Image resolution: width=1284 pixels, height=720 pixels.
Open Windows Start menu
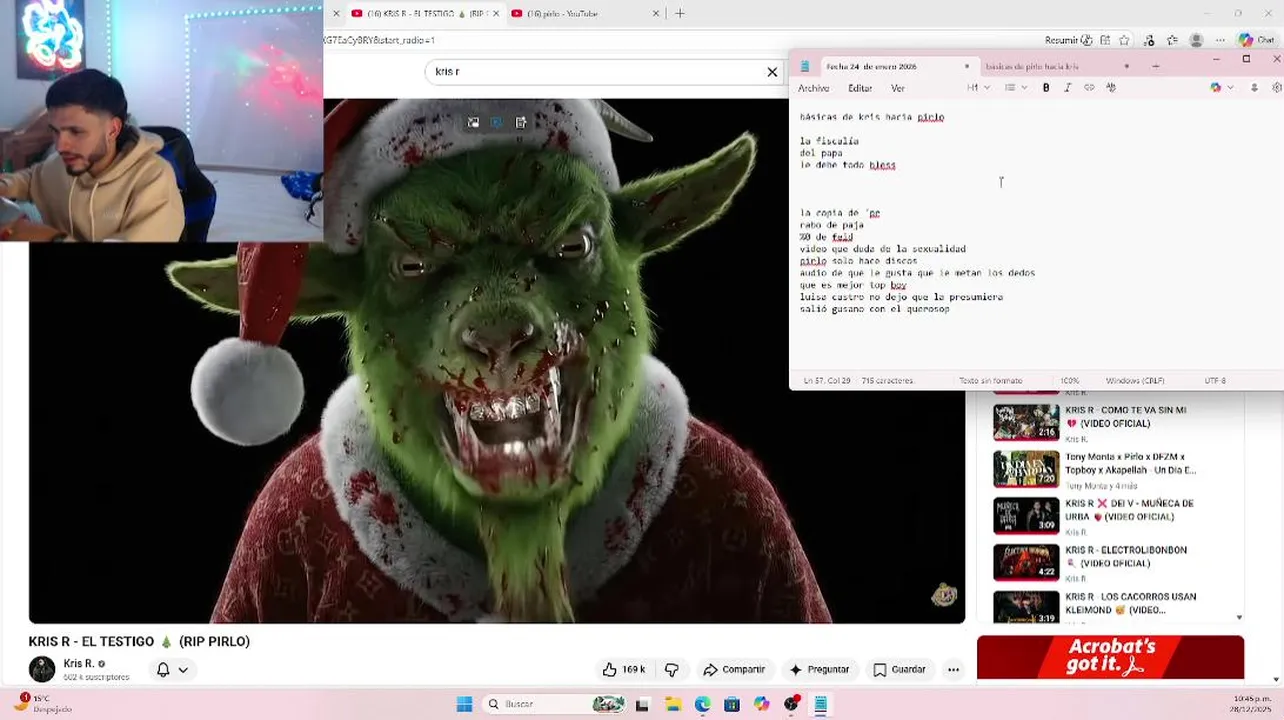pos(464,704)
